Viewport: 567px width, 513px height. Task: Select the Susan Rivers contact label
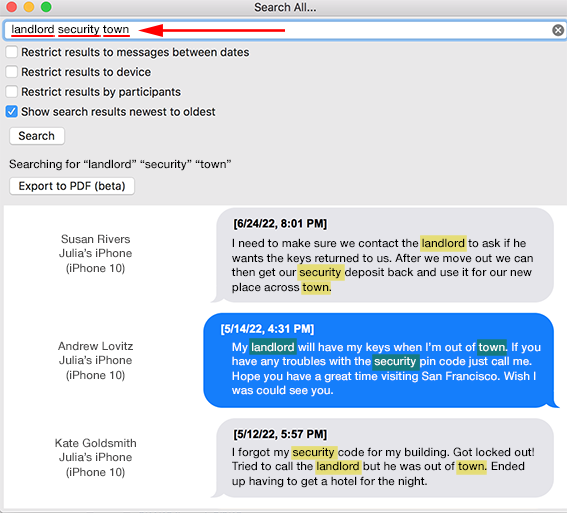[x=95, y=239]
